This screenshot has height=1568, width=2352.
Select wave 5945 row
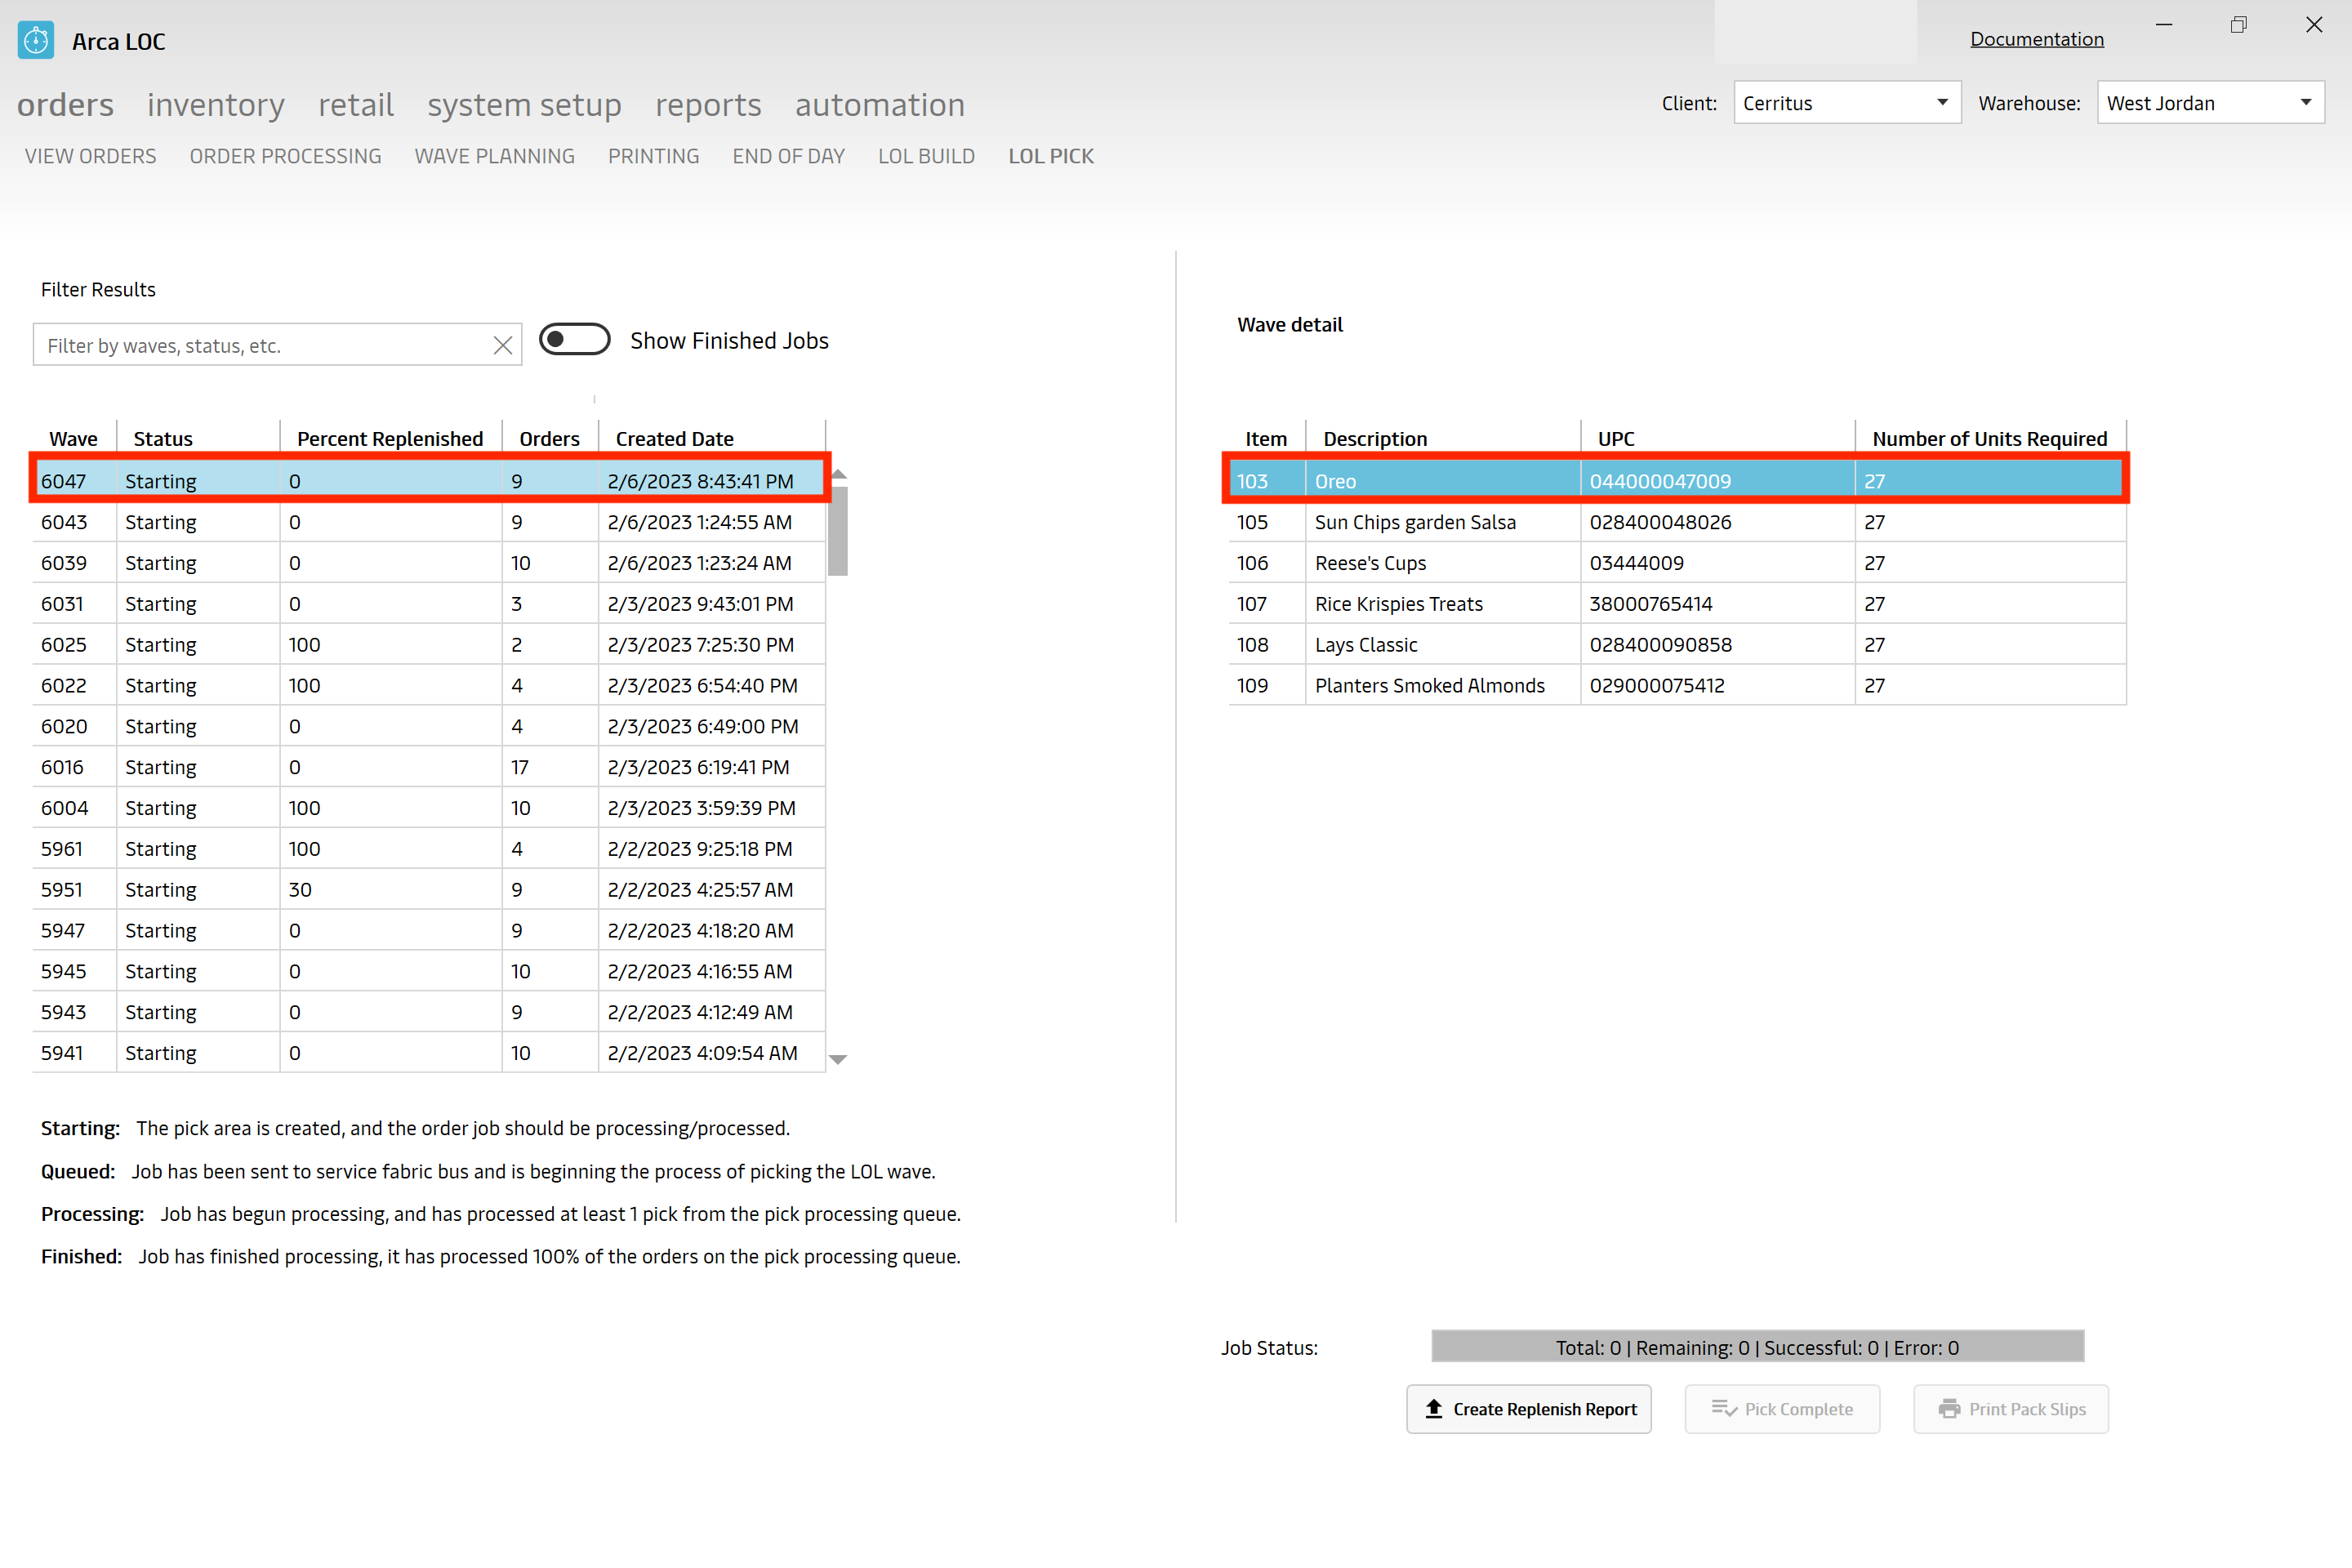(x=429, y=971)
